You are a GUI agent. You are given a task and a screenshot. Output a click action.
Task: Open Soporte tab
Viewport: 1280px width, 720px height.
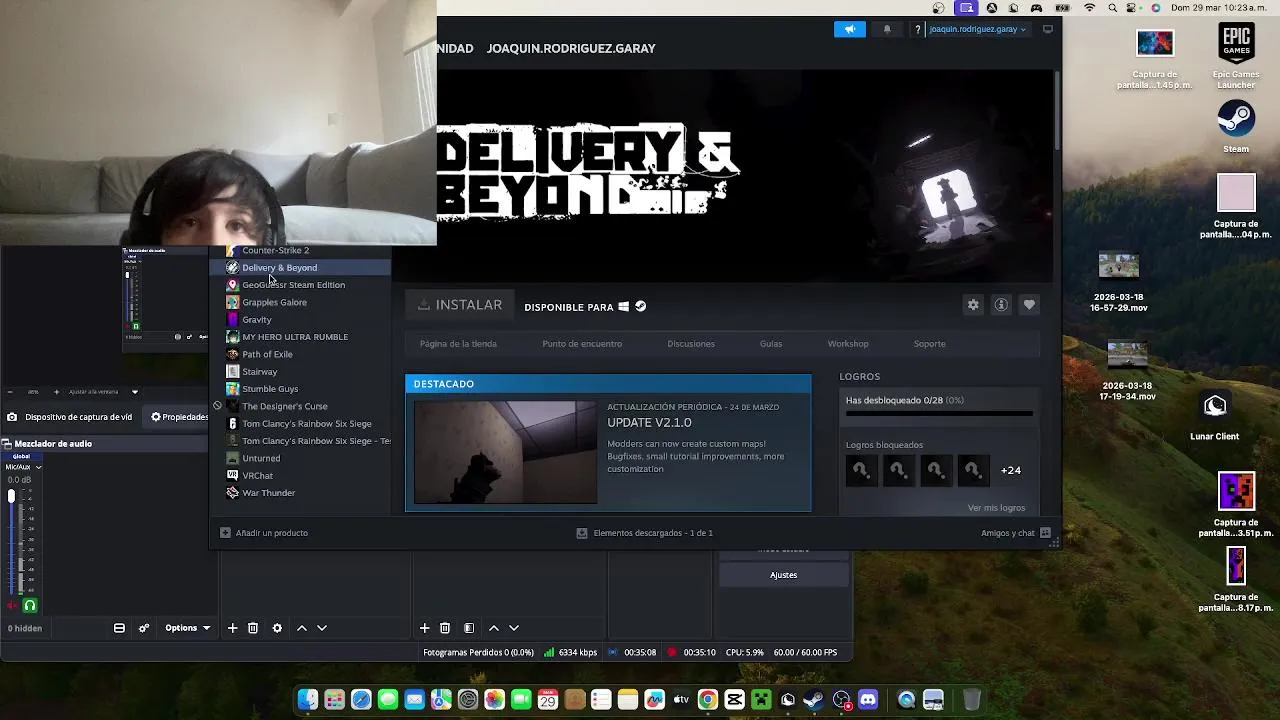[x=929, y=344]
